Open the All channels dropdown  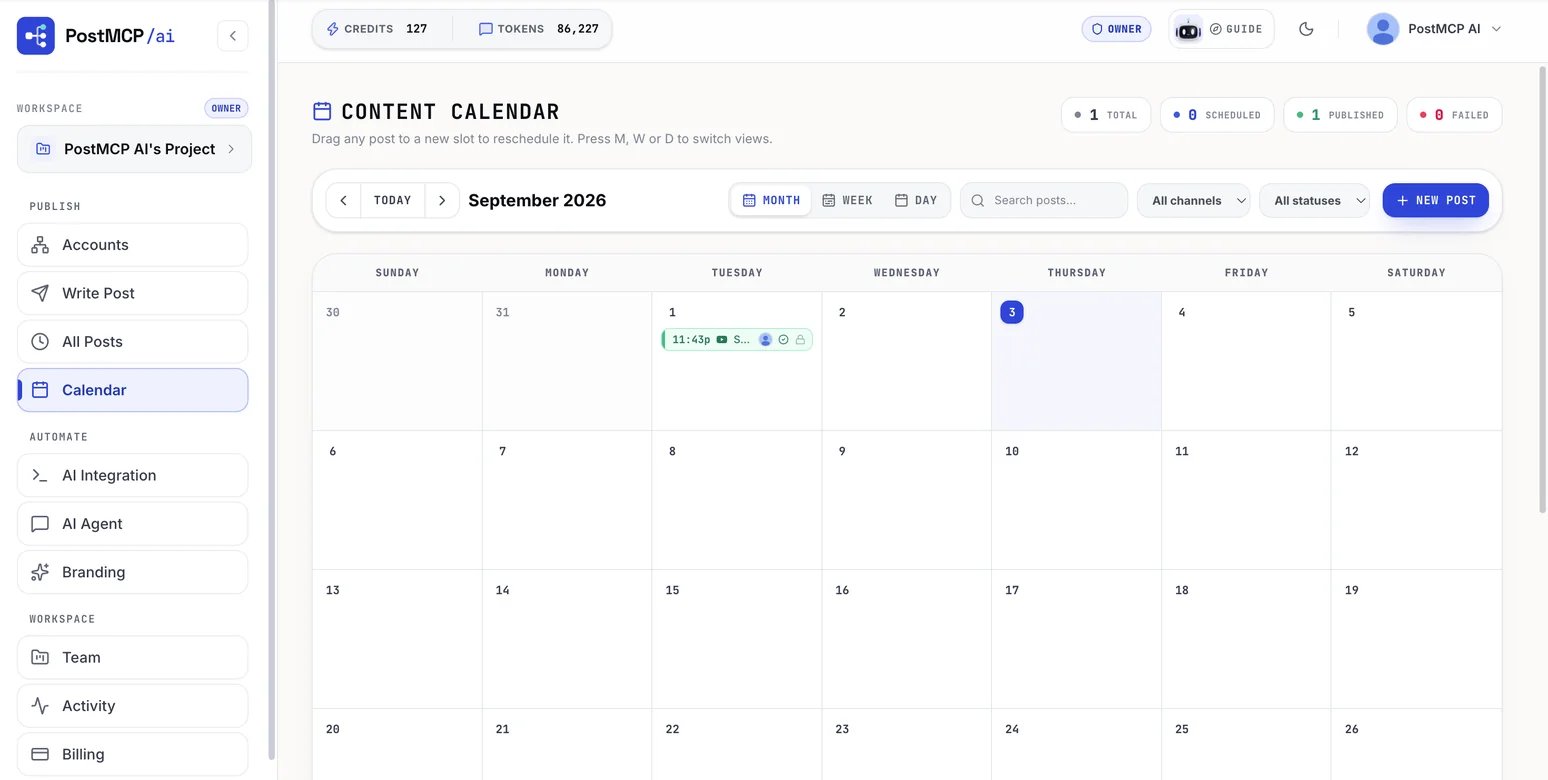(x=1194, y=200)
